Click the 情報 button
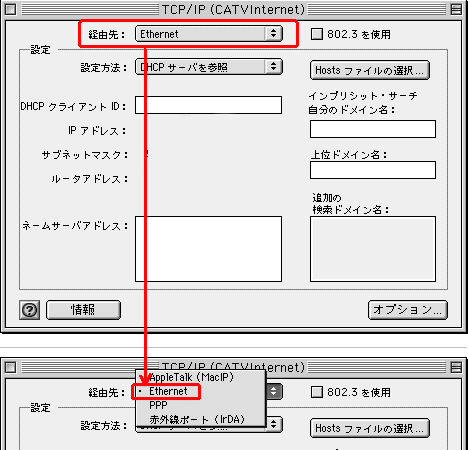 point(83,310)
